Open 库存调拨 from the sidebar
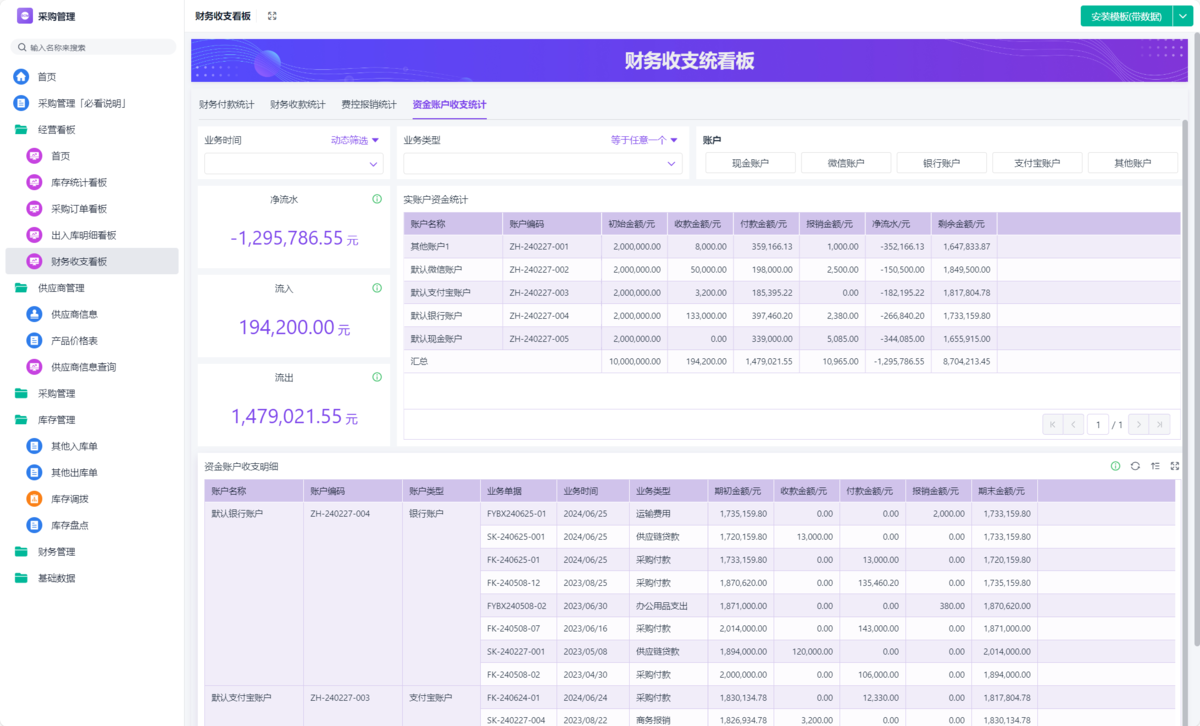 coord(70,499)
